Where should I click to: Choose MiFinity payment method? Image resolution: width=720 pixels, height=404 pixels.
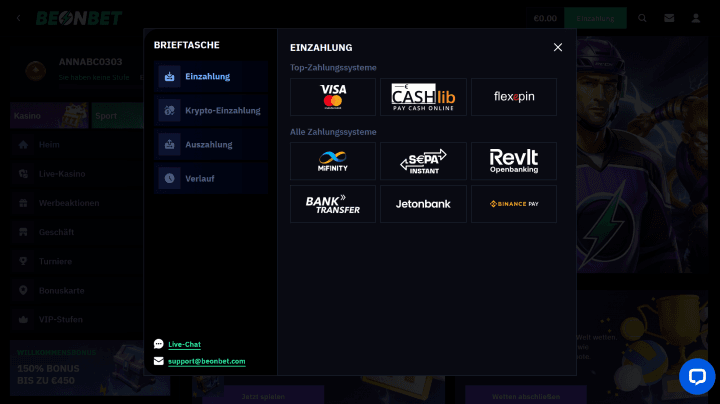click(x=333, y=161)
